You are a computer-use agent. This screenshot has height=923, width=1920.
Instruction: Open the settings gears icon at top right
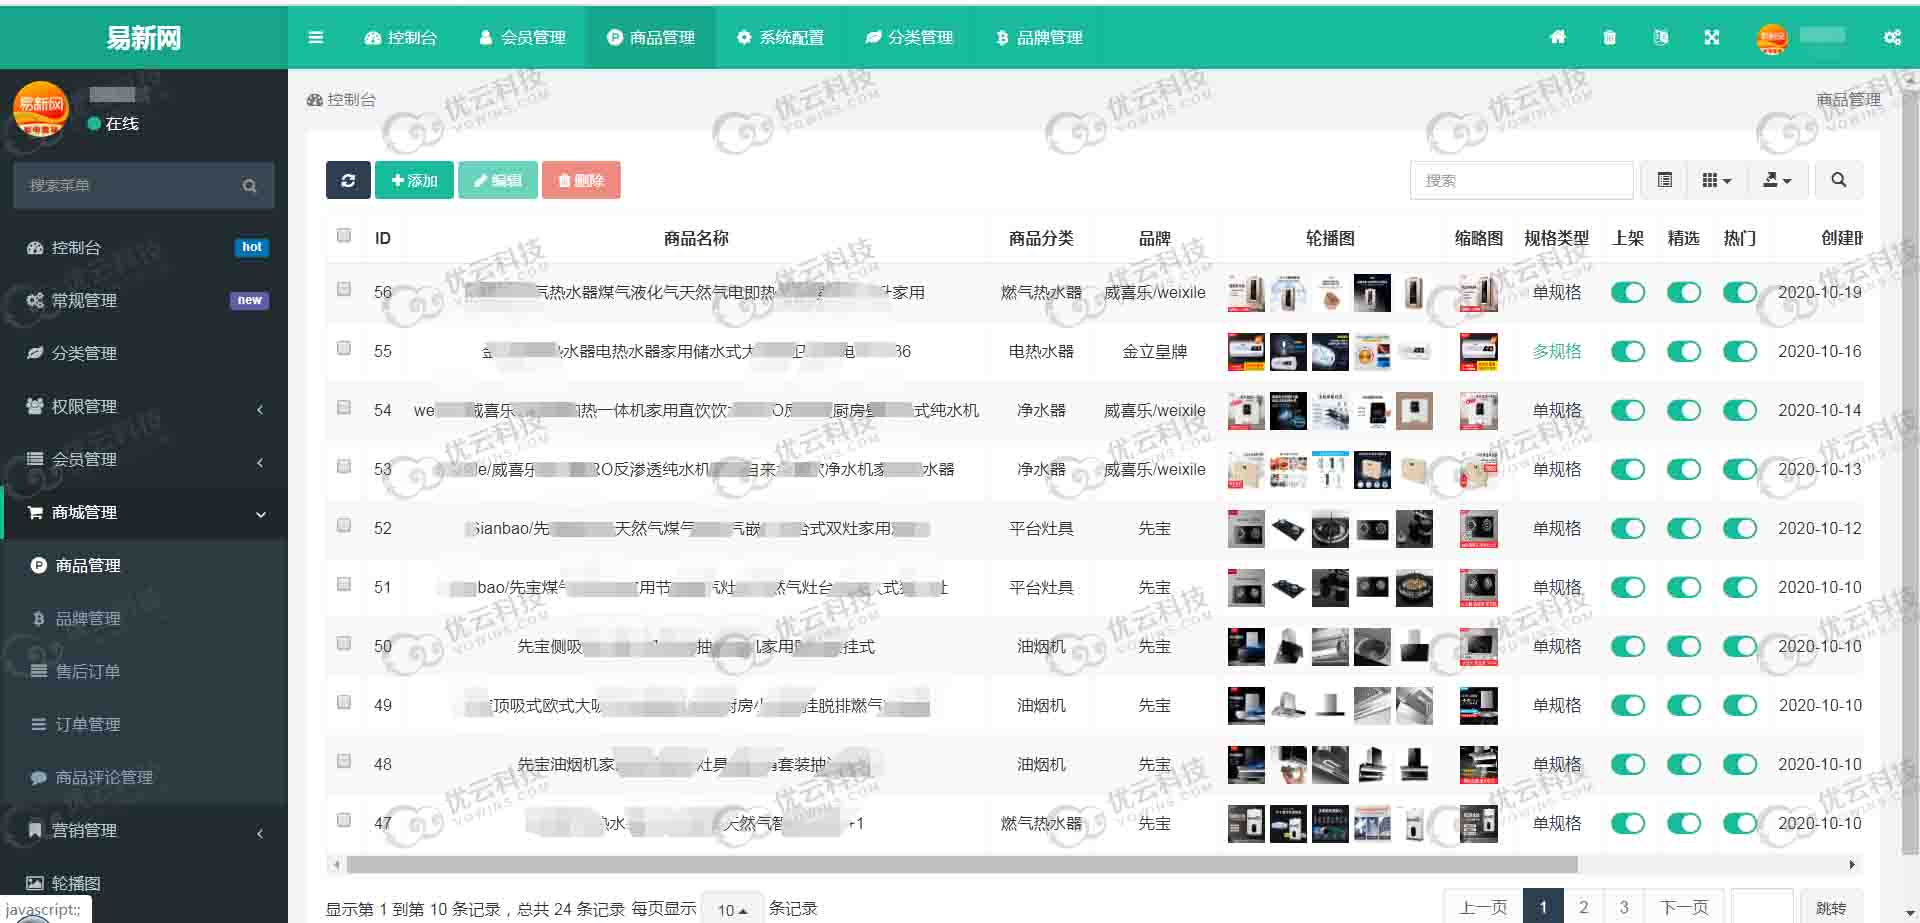[1892, 37]
